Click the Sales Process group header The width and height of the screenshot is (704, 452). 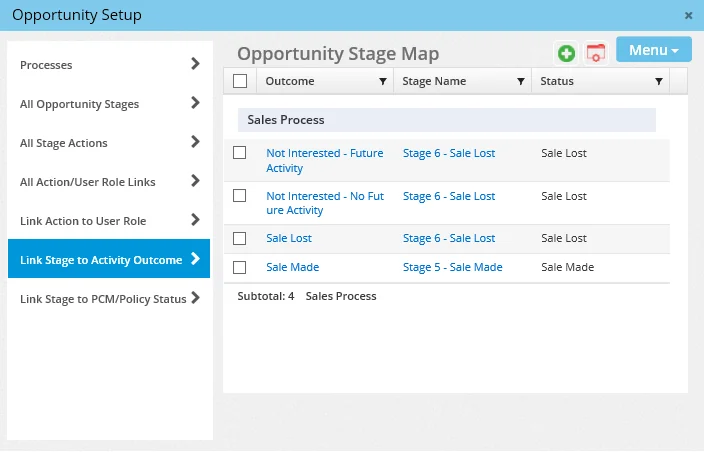click(x=447, y=120)
